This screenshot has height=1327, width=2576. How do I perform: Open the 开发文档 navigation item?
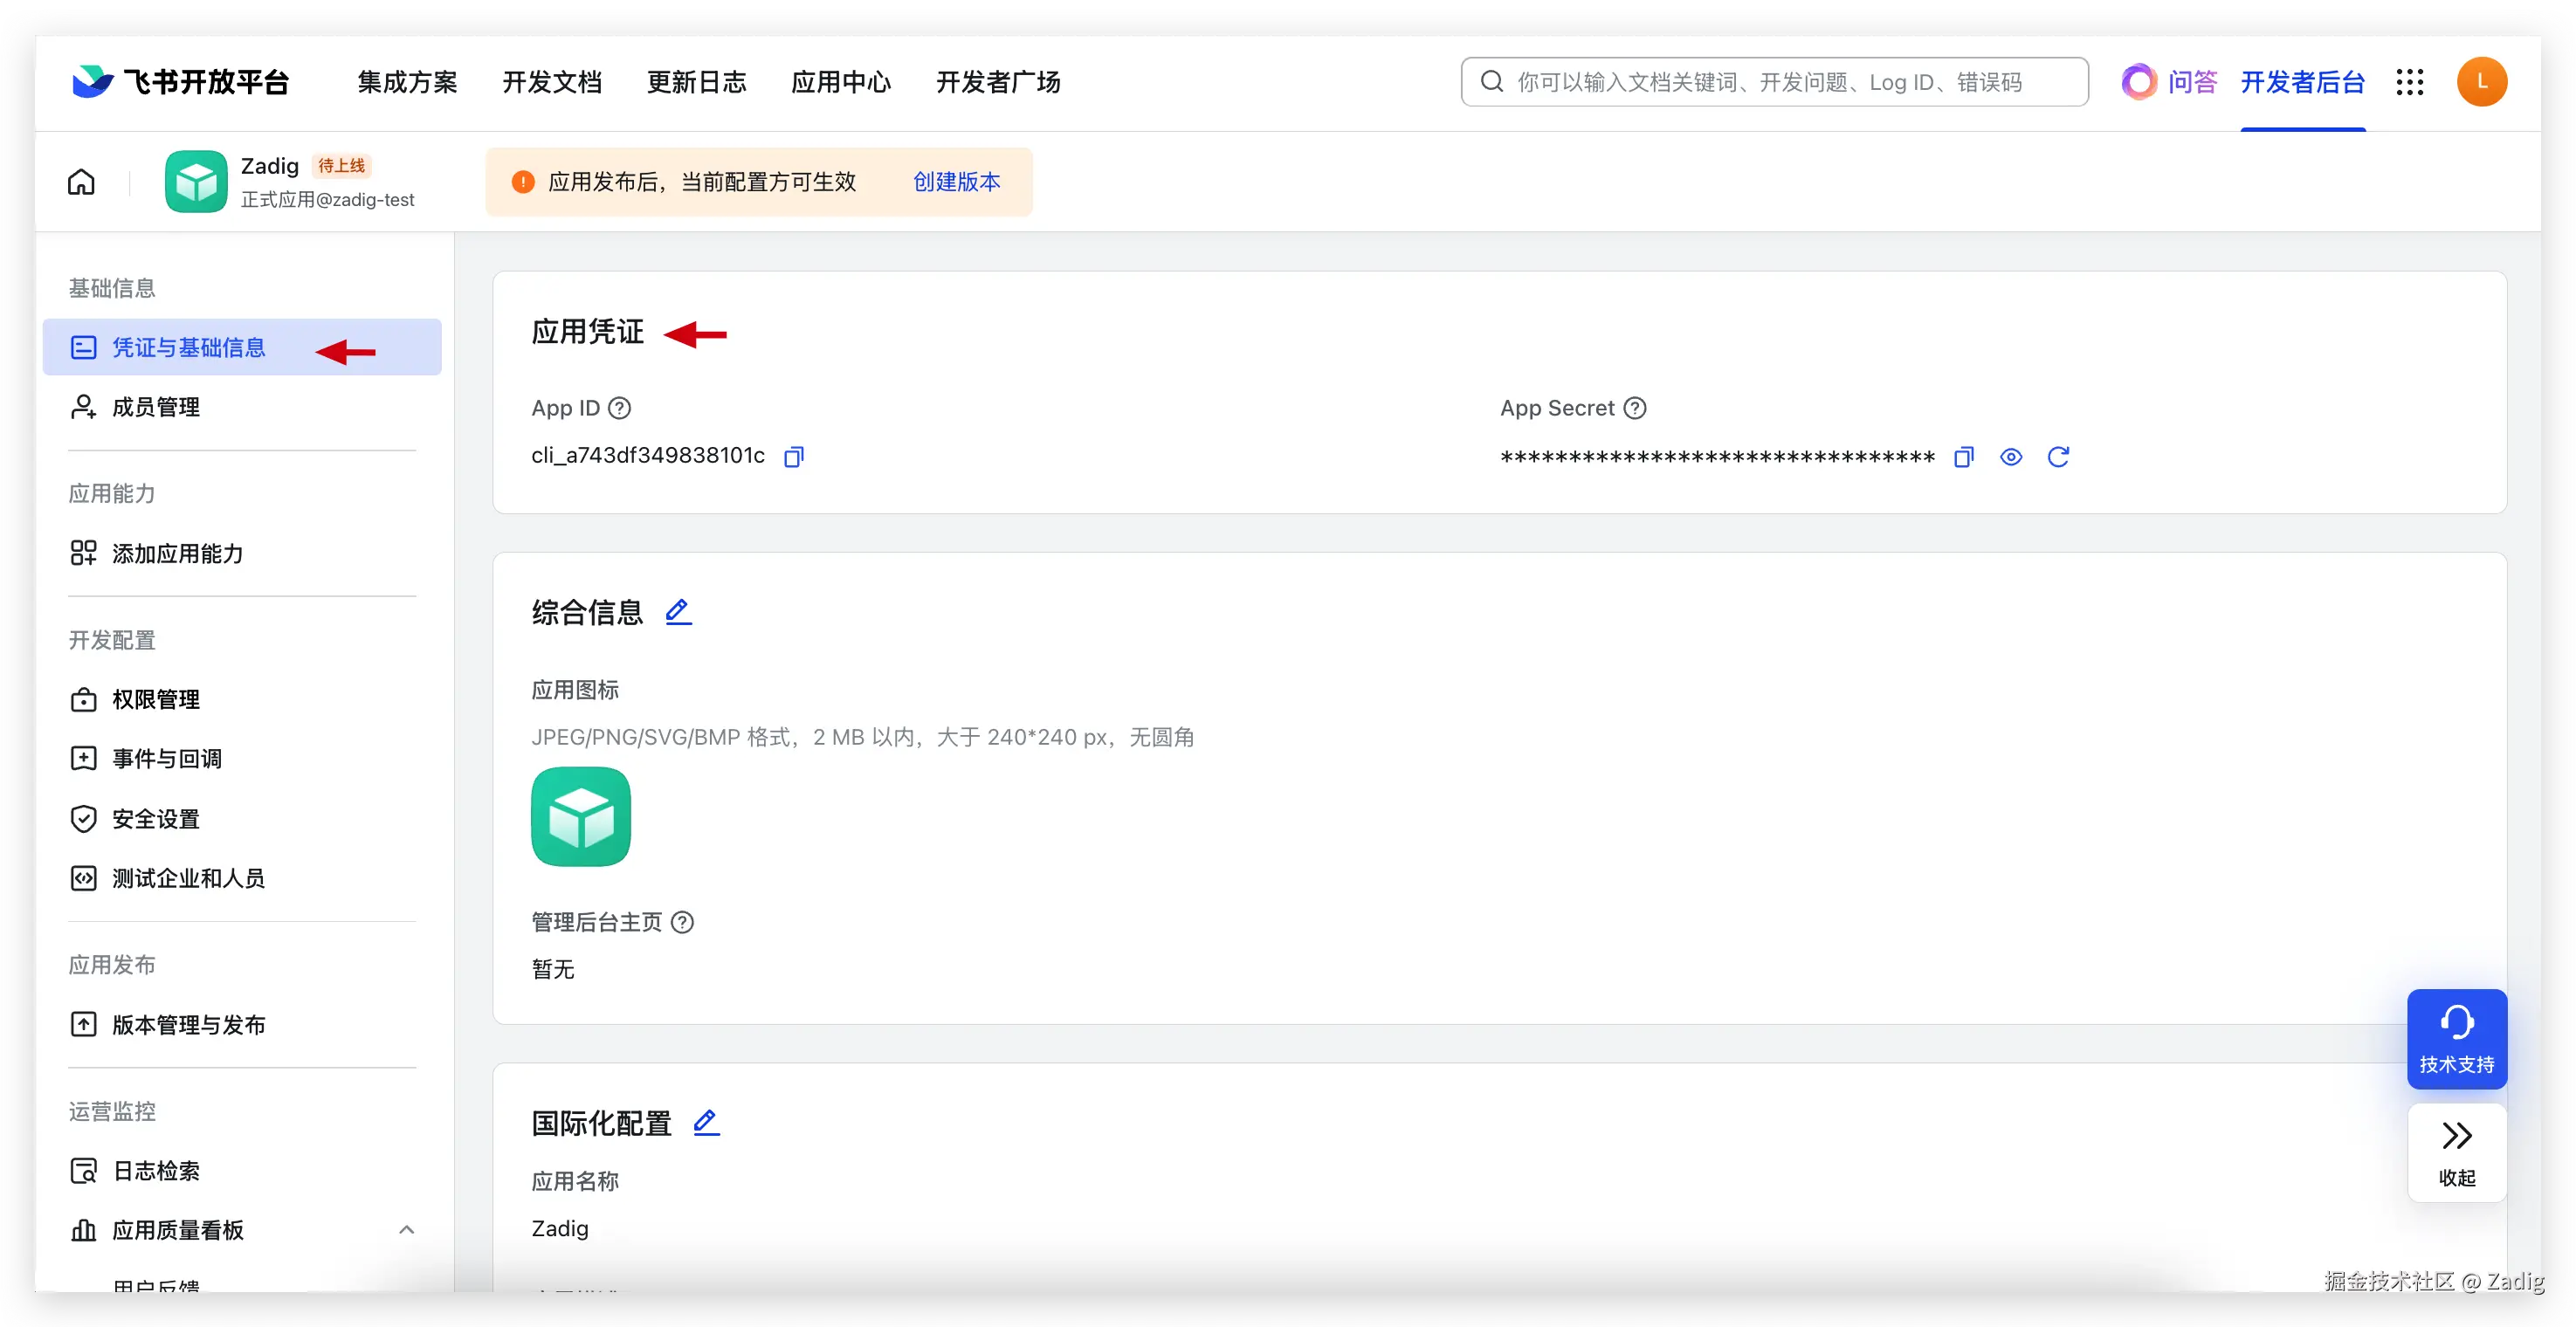coord(551,82)
